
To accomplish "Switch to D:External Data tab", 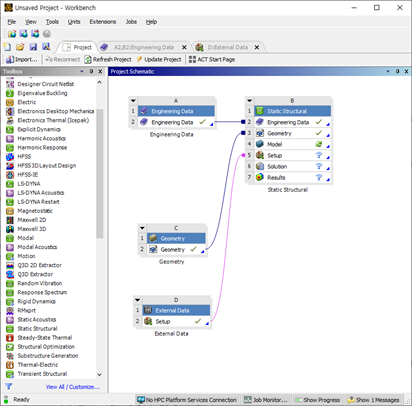I will tap(227, 47).
